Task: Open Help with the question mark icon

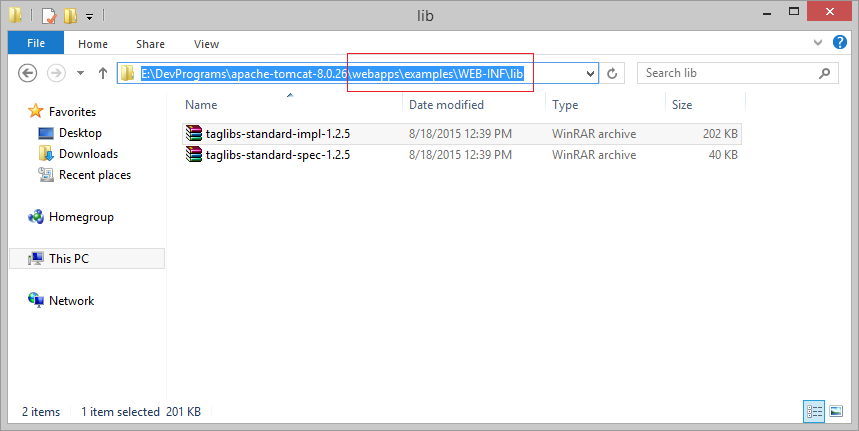Action: click(840, 42)
